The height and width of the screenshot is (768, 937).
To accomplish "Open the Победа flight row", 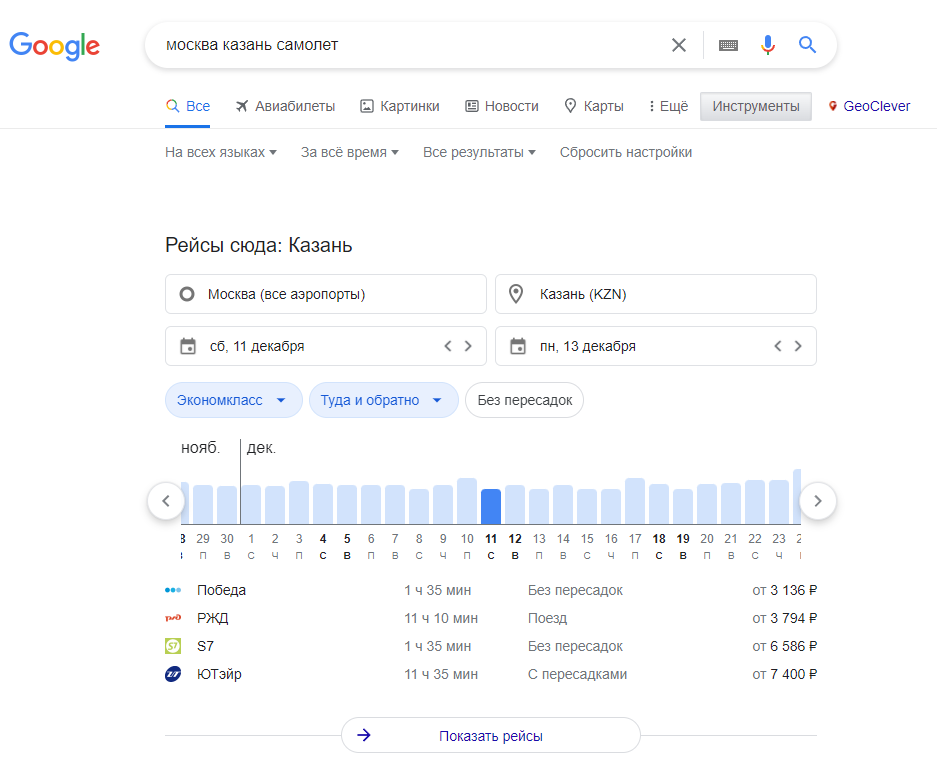I will 491,590.
